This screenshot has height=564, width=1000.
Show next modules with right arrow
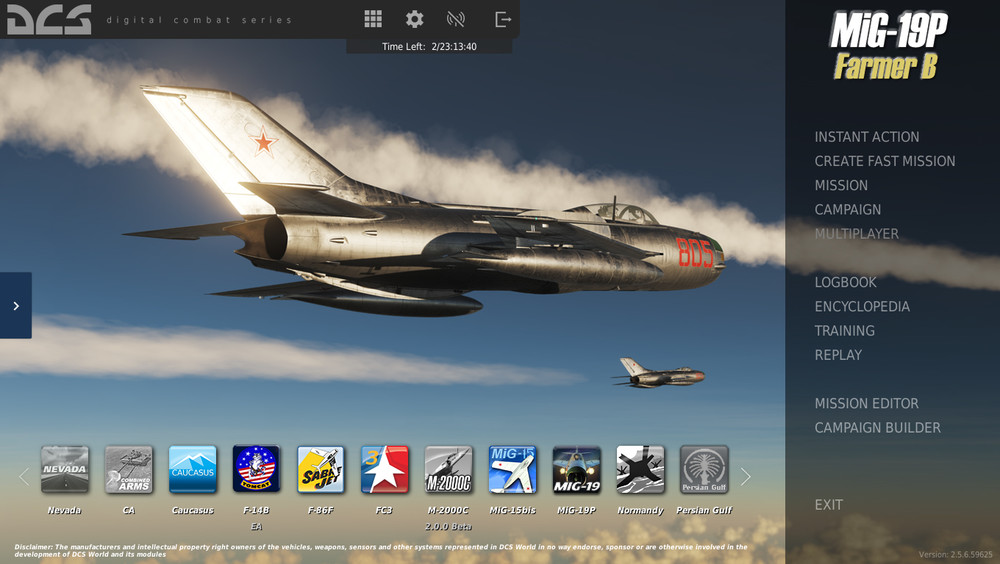(746, 477)
